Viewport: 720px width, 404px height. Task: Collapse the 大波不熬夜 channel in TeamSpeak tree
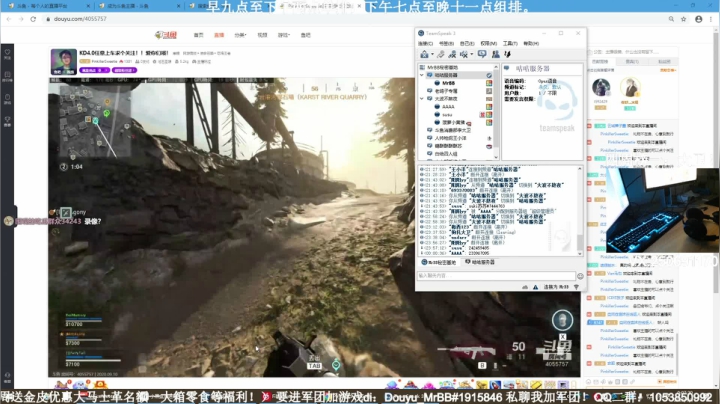click(x=422, y=98)
